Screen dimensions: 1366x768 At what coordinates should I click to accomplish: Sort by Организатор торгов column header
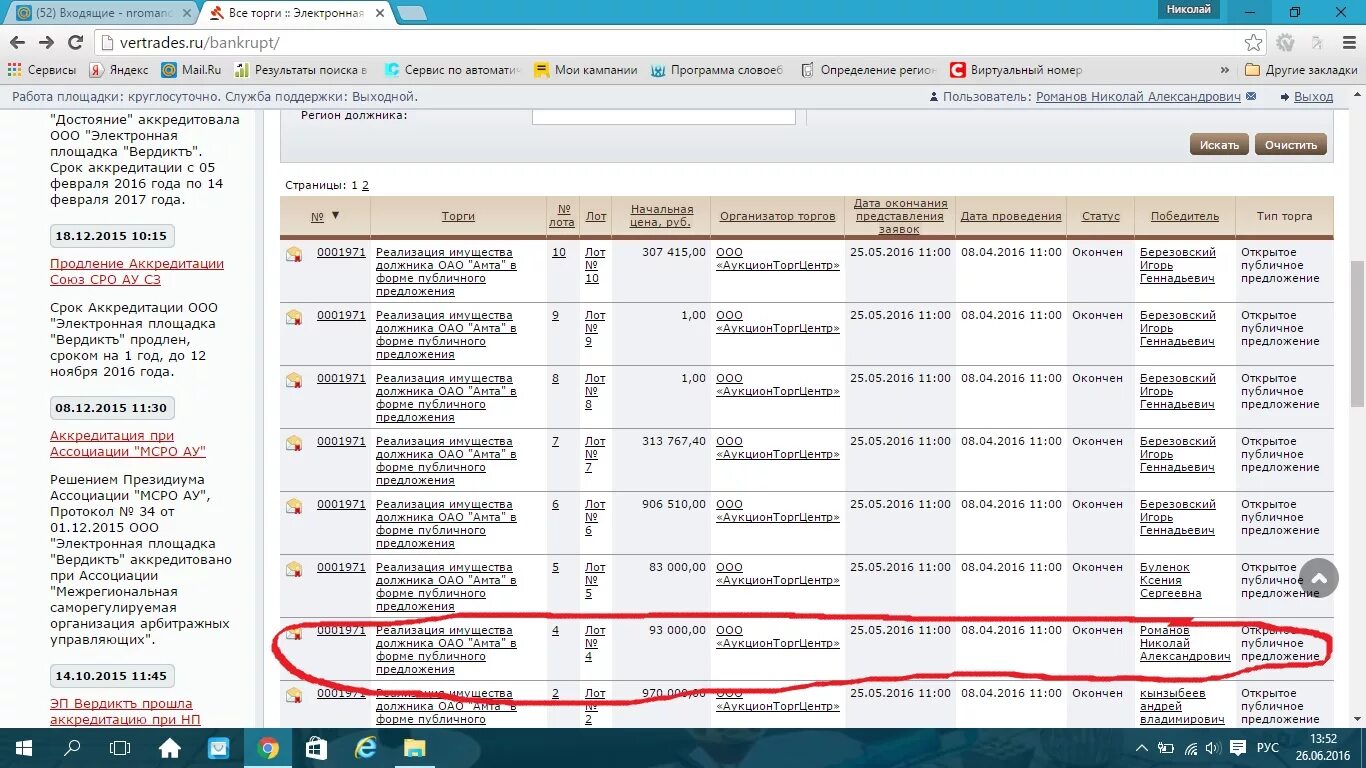[x=777, y=216]
